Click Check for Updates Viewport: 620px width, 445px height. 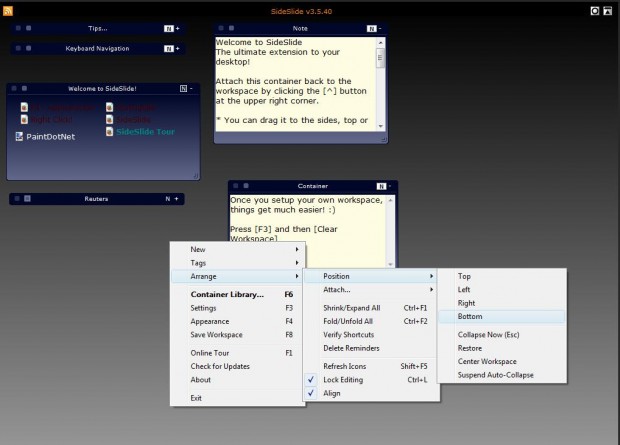tap(238, 366)
